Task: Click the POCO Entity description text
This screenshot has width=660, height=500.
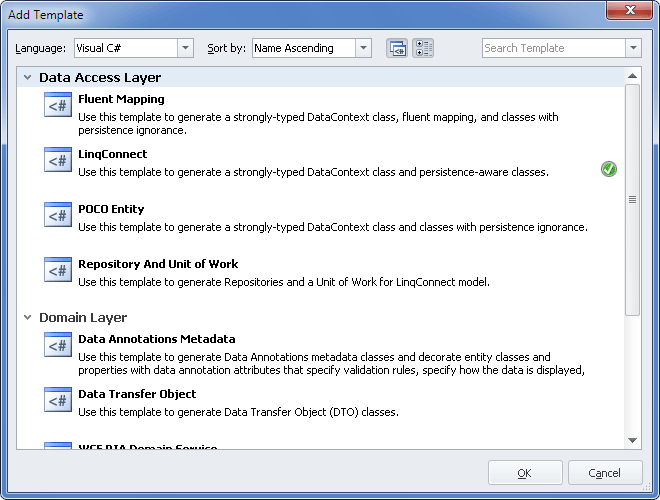Action: (333, 227)
